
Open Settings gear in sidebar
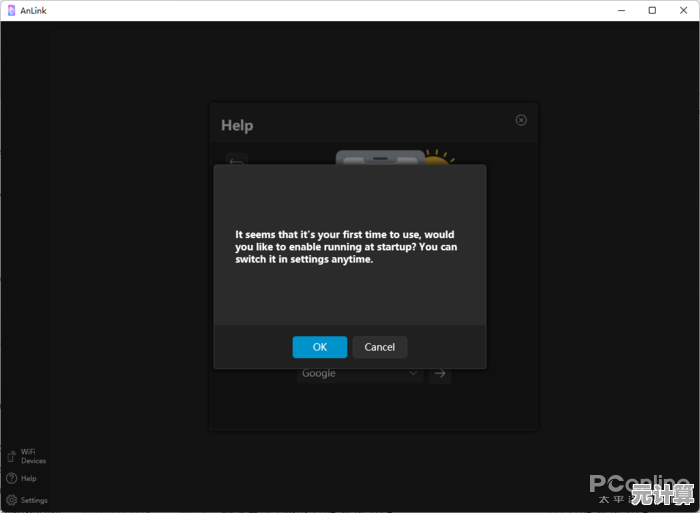[27, 500]
